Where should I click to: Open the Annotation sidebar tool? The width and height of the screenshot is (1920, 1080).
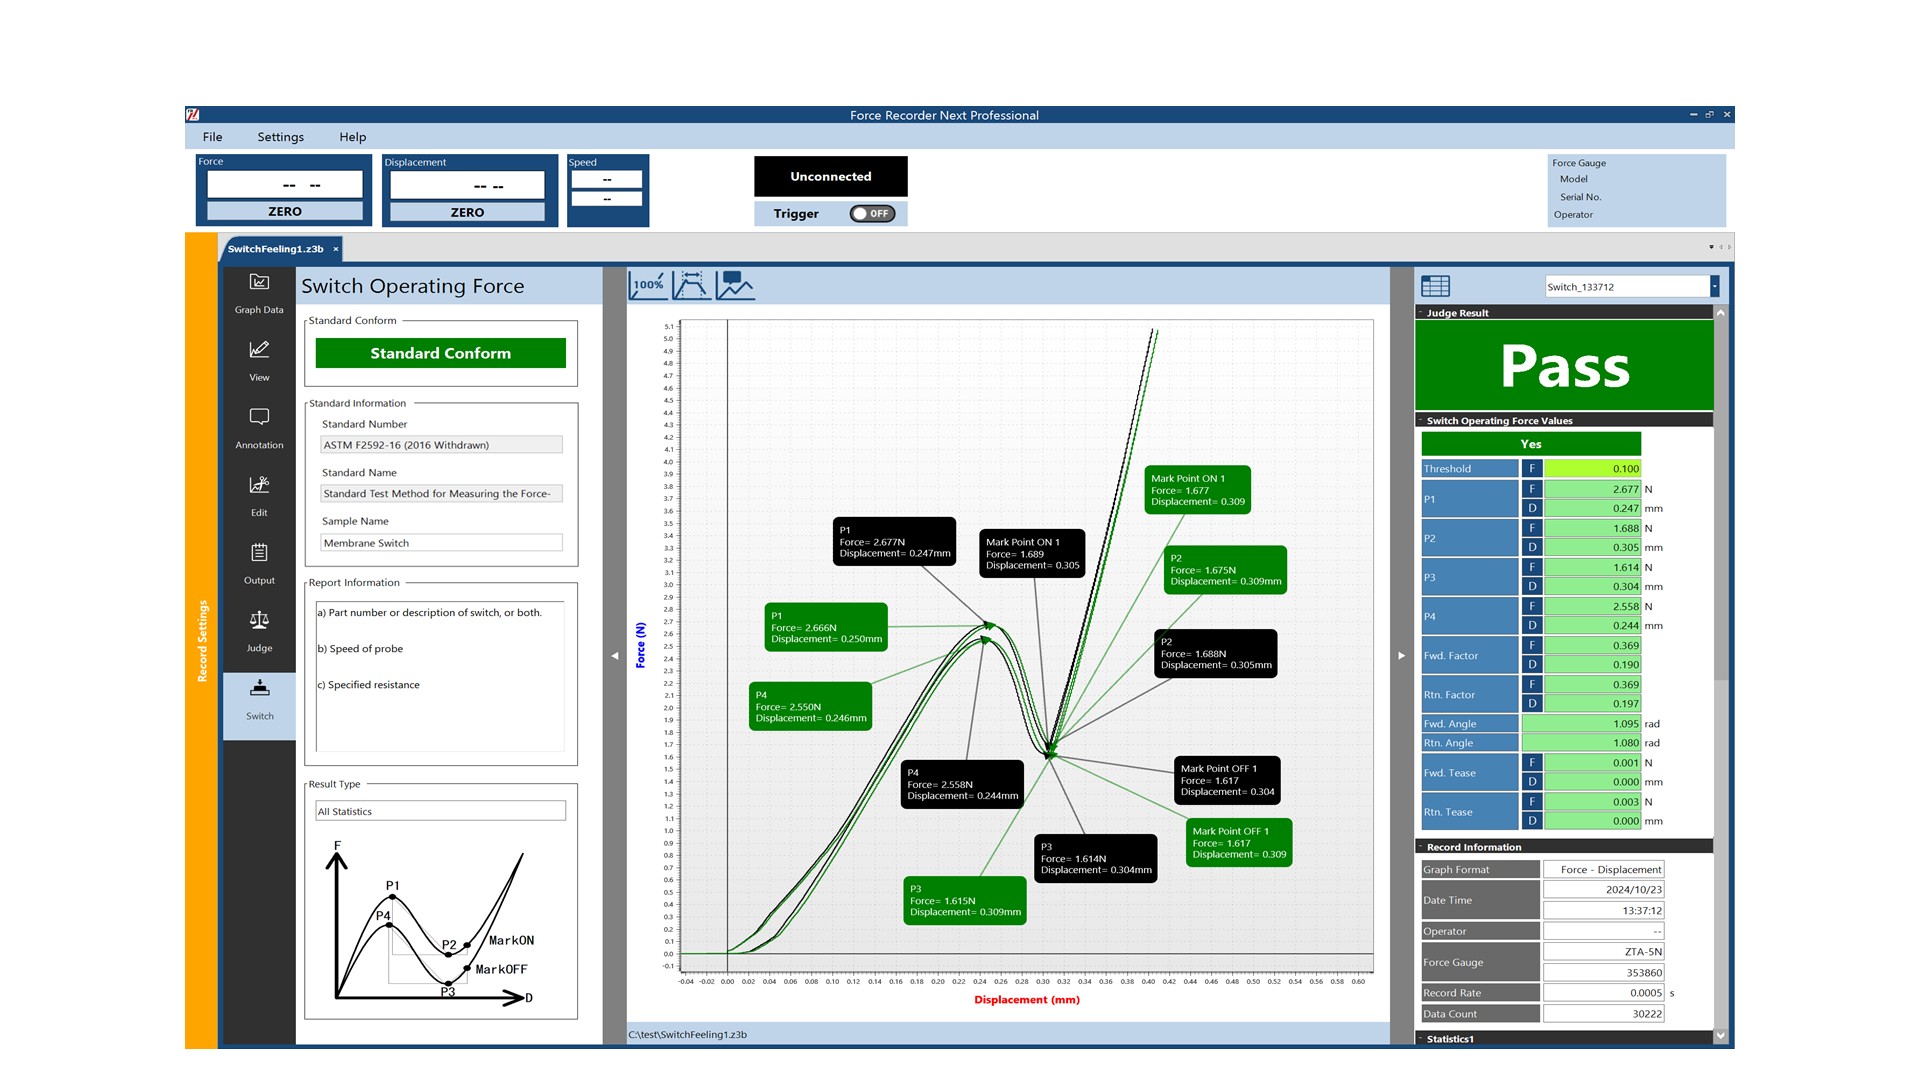click(259, 427)
